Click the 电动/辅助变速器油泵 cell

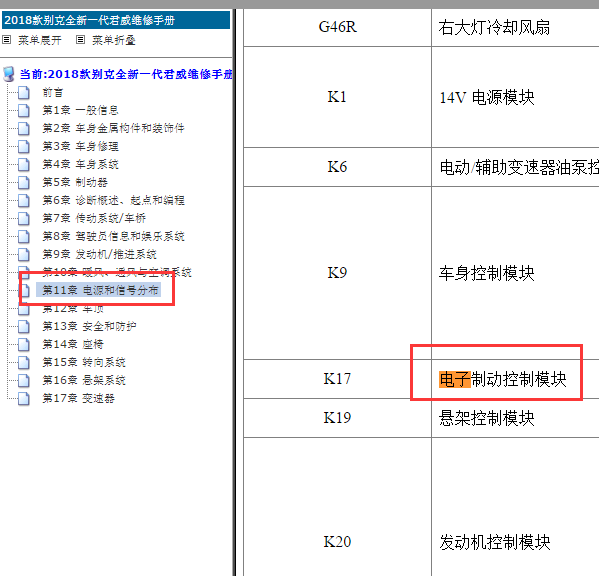(515, 167)
